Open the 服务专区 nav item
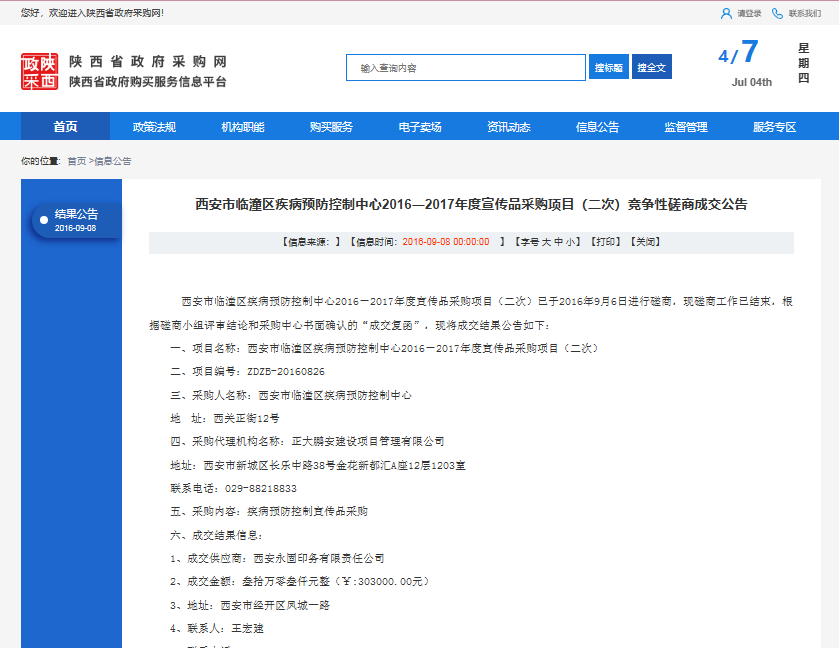 [x=774, y=127]
